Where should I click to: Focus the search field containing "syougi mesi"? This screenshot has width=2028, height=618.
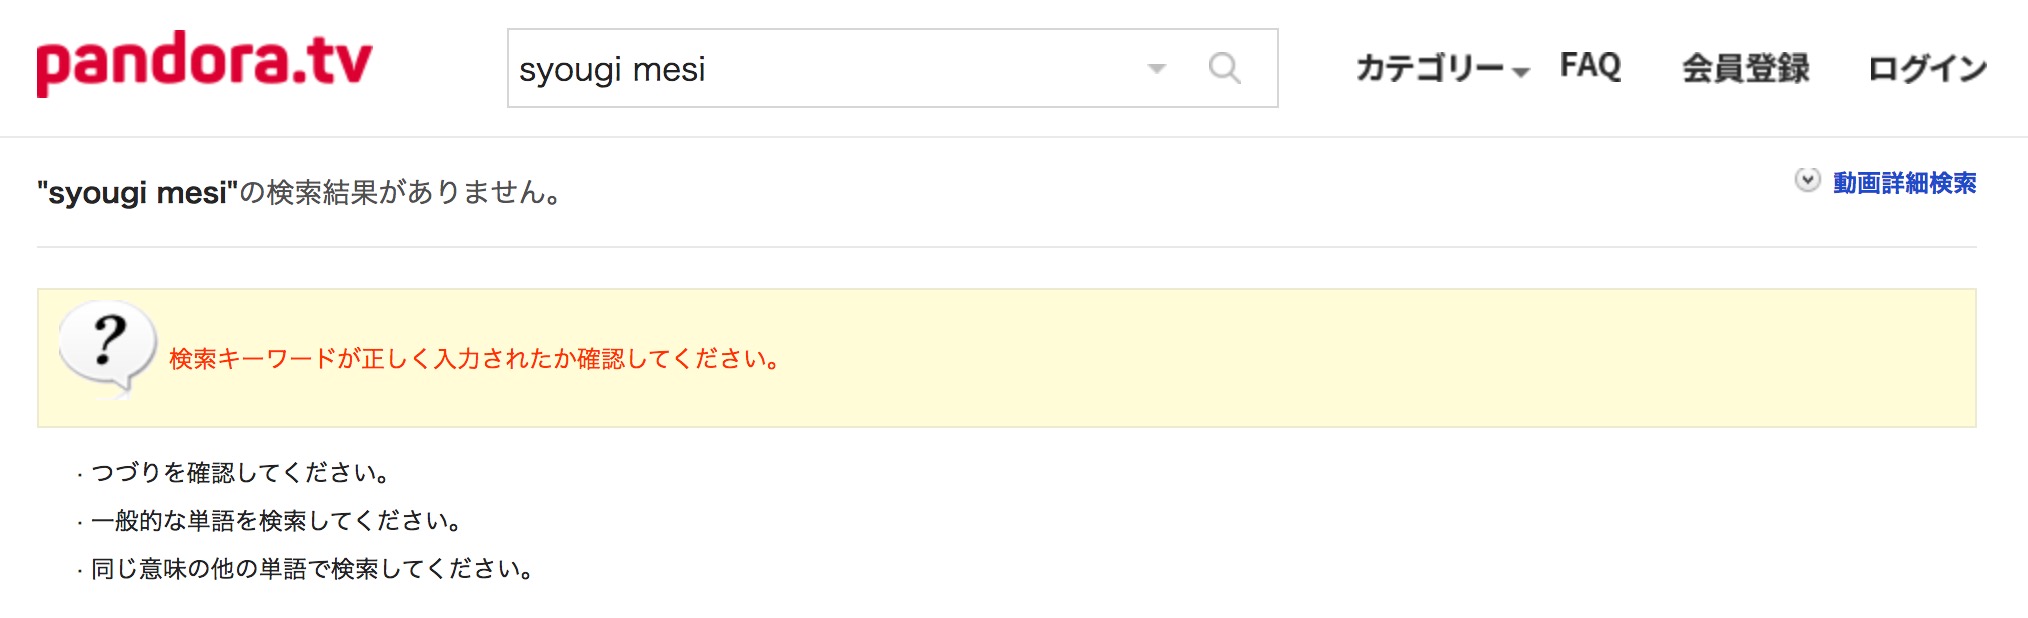click(x=820, y=69)
